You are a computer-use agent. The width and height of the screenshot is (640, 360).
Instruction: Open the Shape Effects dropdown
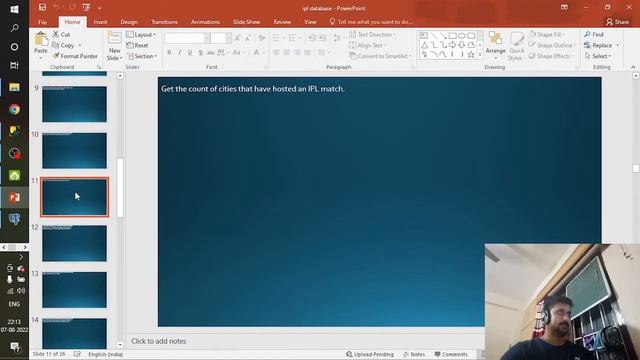pyautogui.click(x=551, y=56)
